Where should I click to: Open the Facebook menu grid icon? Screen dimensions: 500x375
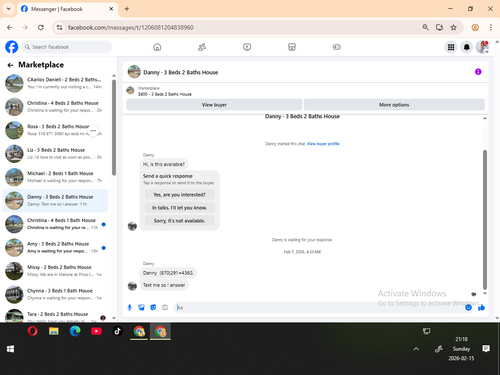[451, 47]
